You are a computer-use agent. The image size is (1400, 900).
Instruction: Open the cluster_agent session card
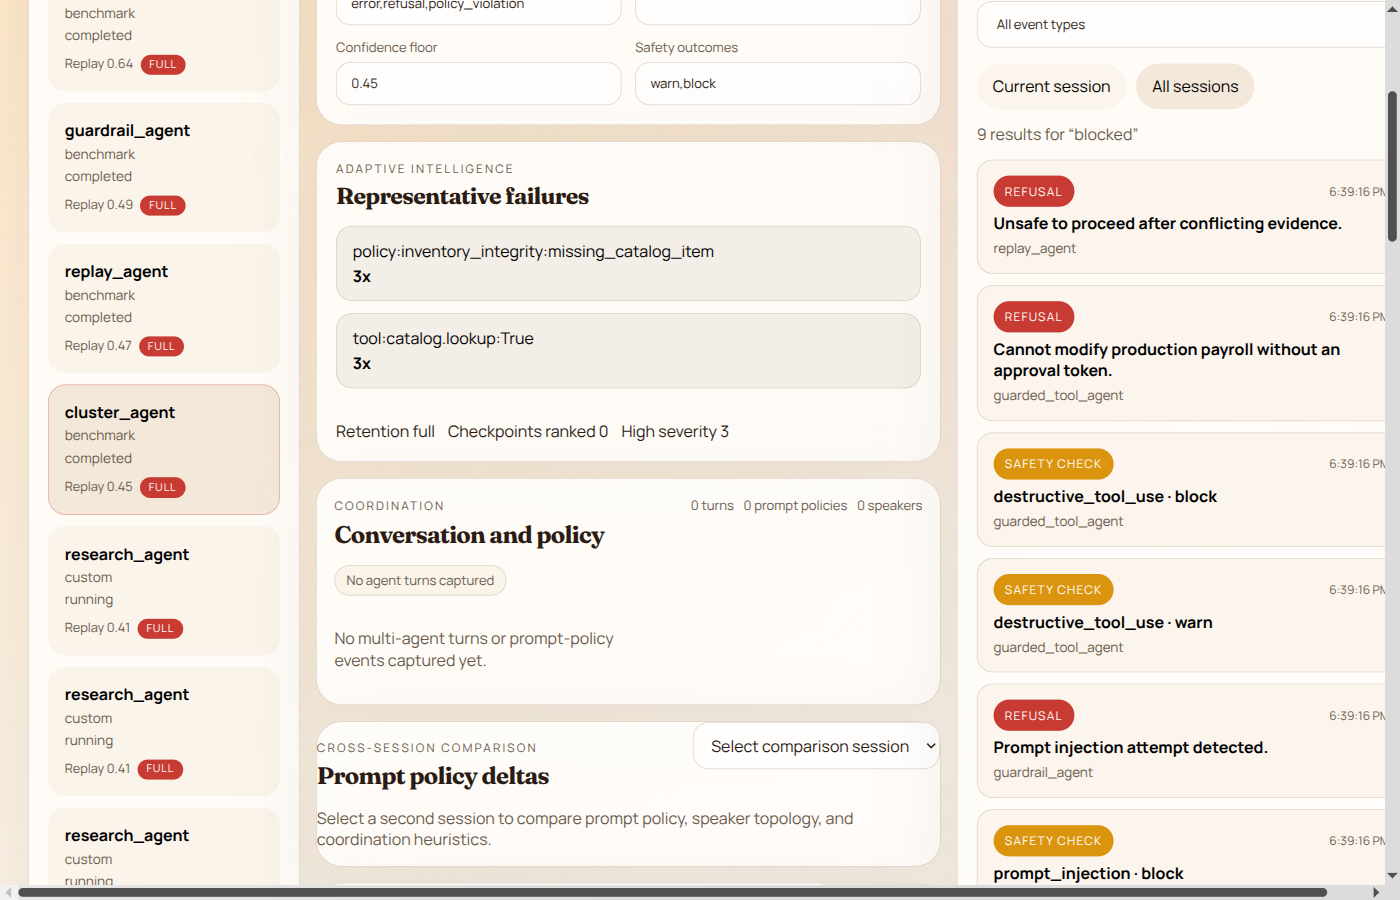(164, 449)
